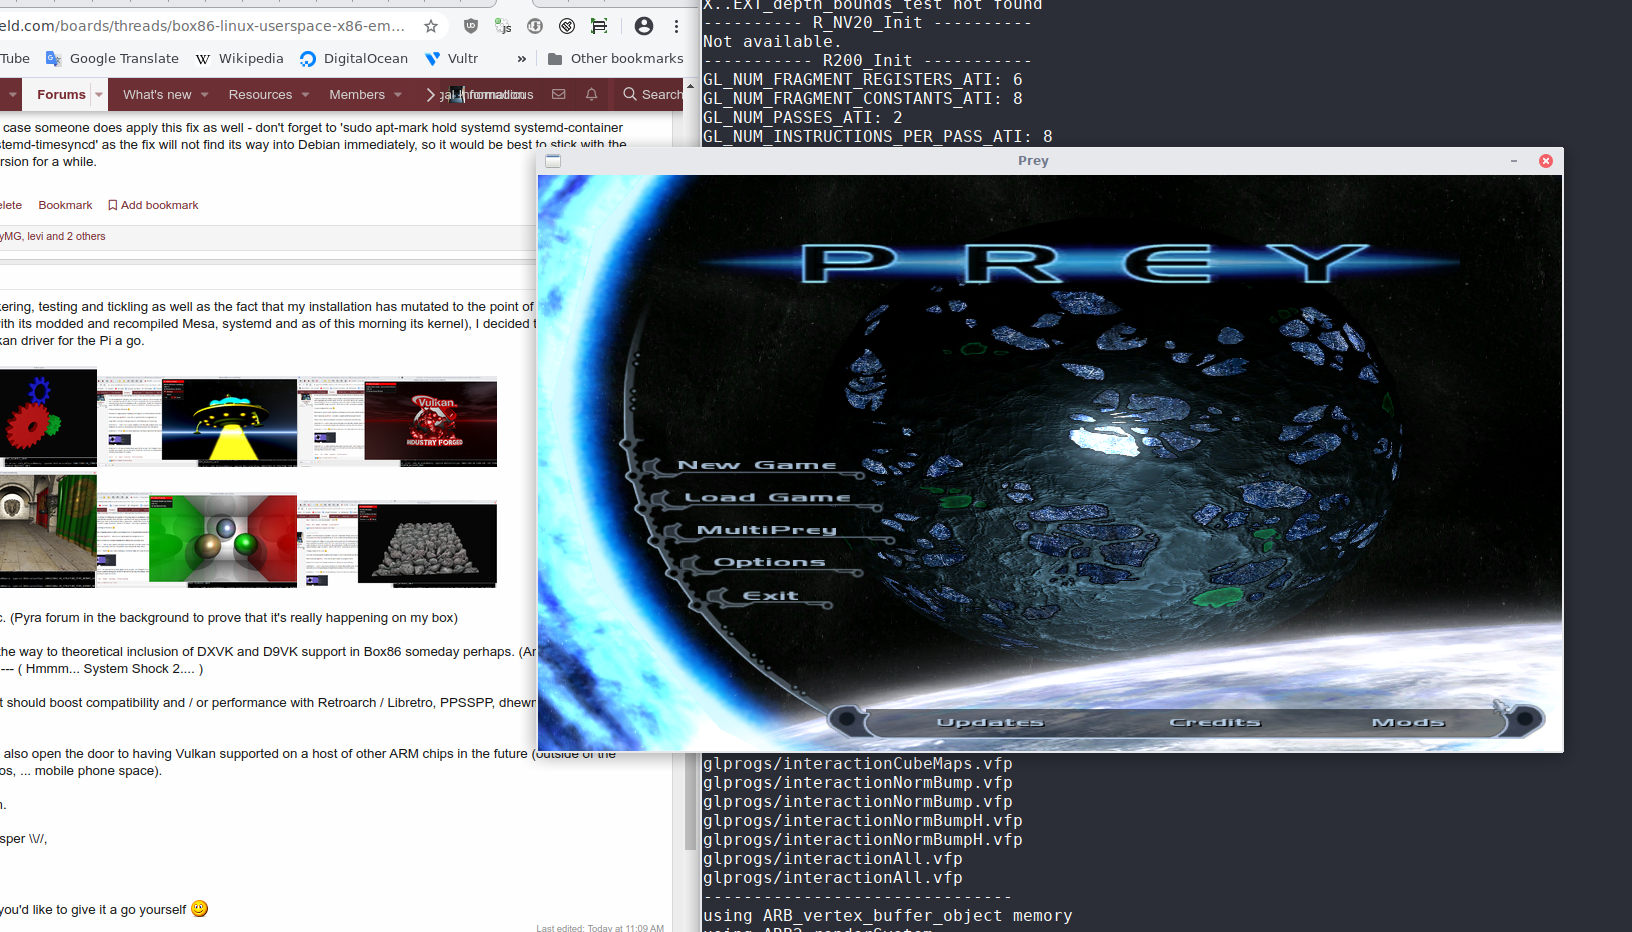Expand the What's new dropdown arrow
This screenshot has width=1632, height=932.
205,95
